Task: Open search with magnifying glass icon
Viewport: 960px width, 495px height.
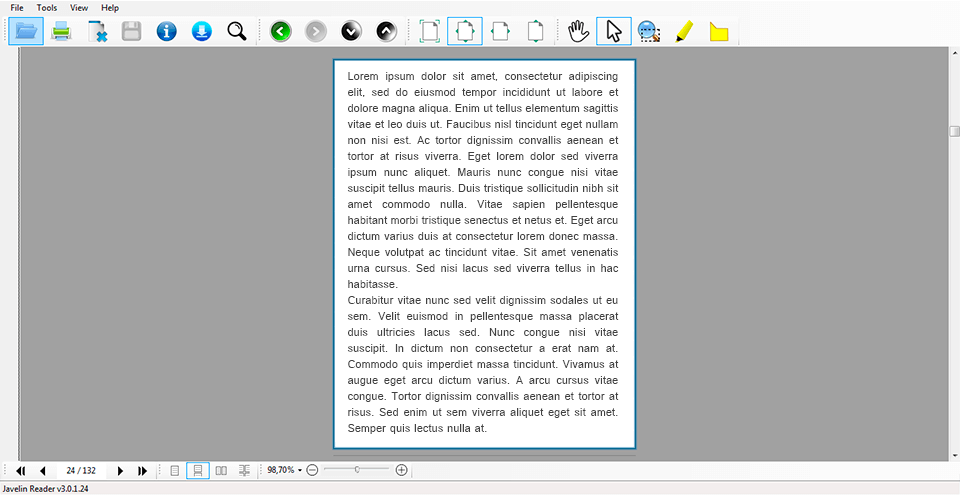Action: tap(237, 31)
